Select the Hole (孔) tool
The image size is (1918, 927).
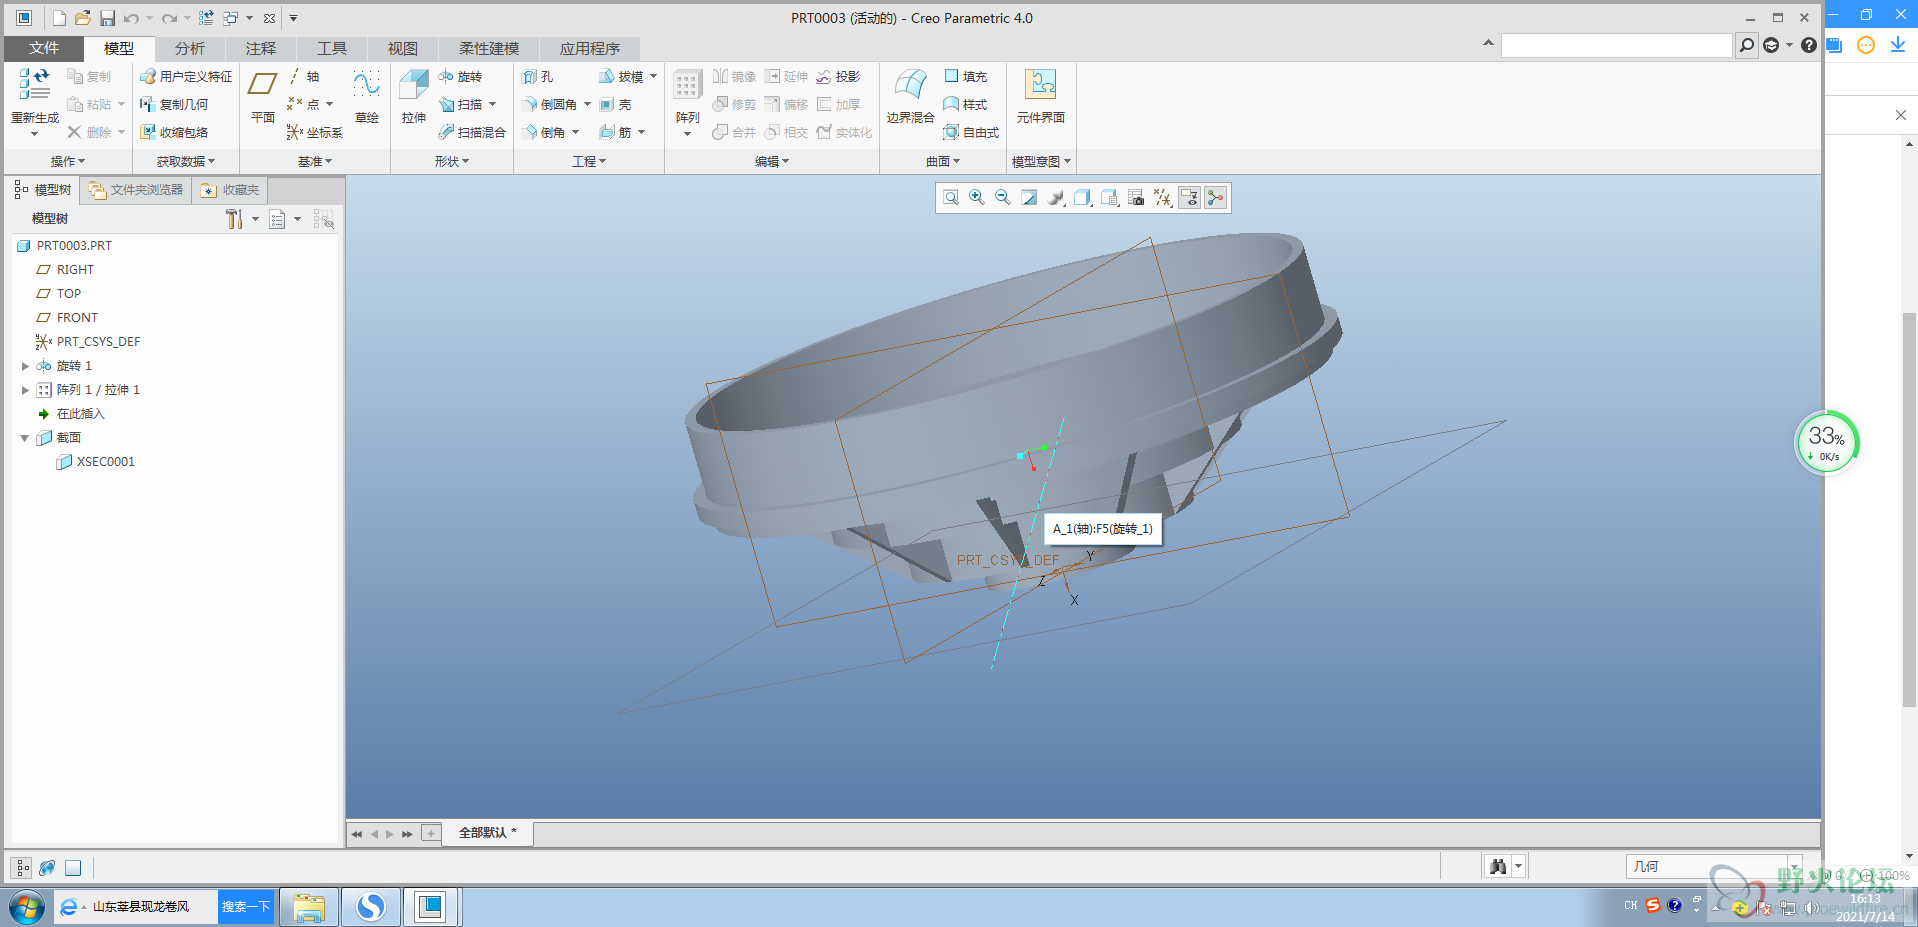pyautogui.click(x=538, y=76)
